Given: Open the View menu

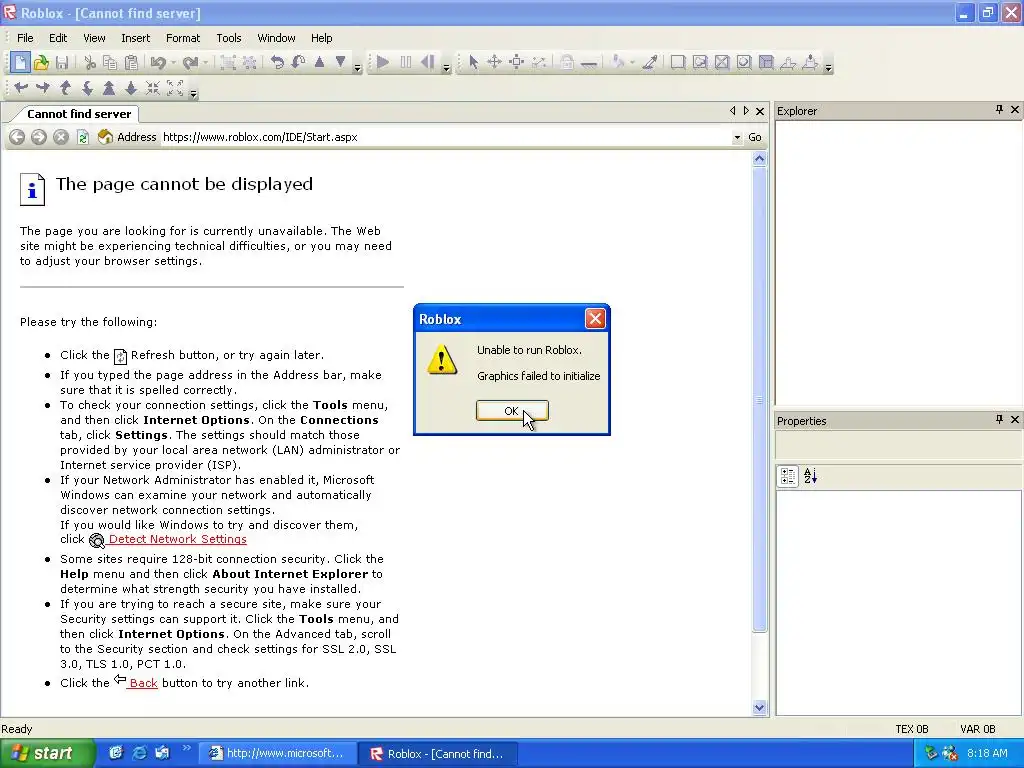Looking at the screenshot, I should pyautogui.click(x=94, y=38).
